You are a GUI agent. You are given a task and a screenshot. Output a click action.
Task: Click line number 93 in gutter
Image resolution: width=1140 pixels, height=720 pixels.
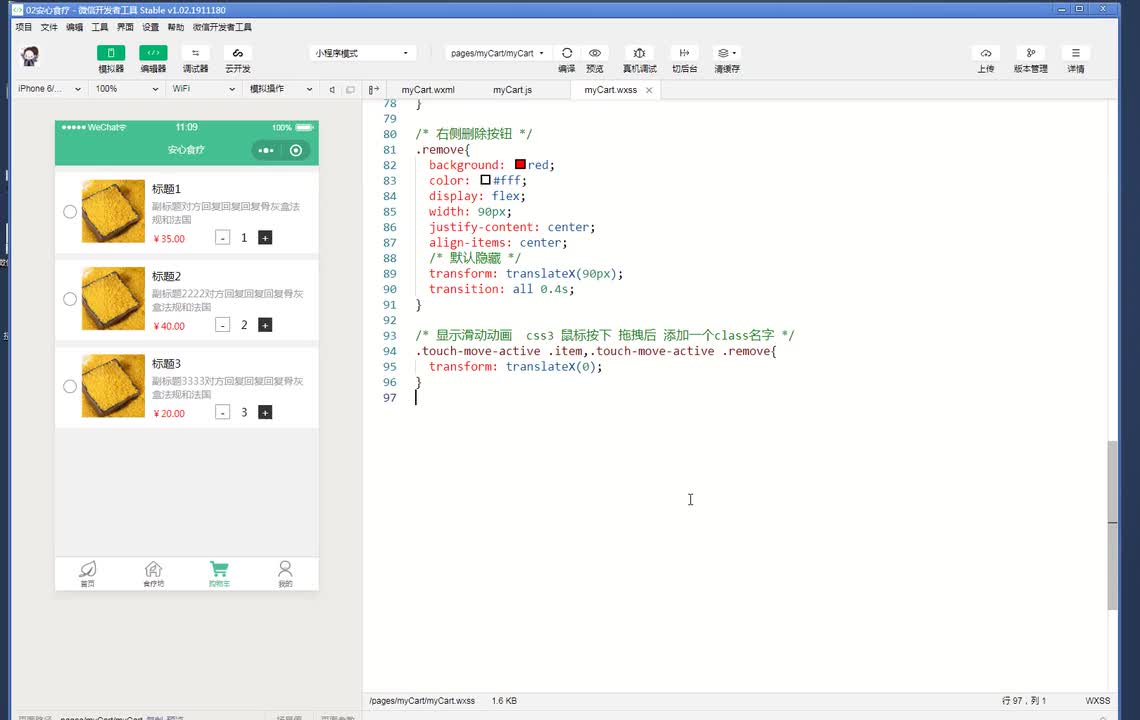pos(390,335)
